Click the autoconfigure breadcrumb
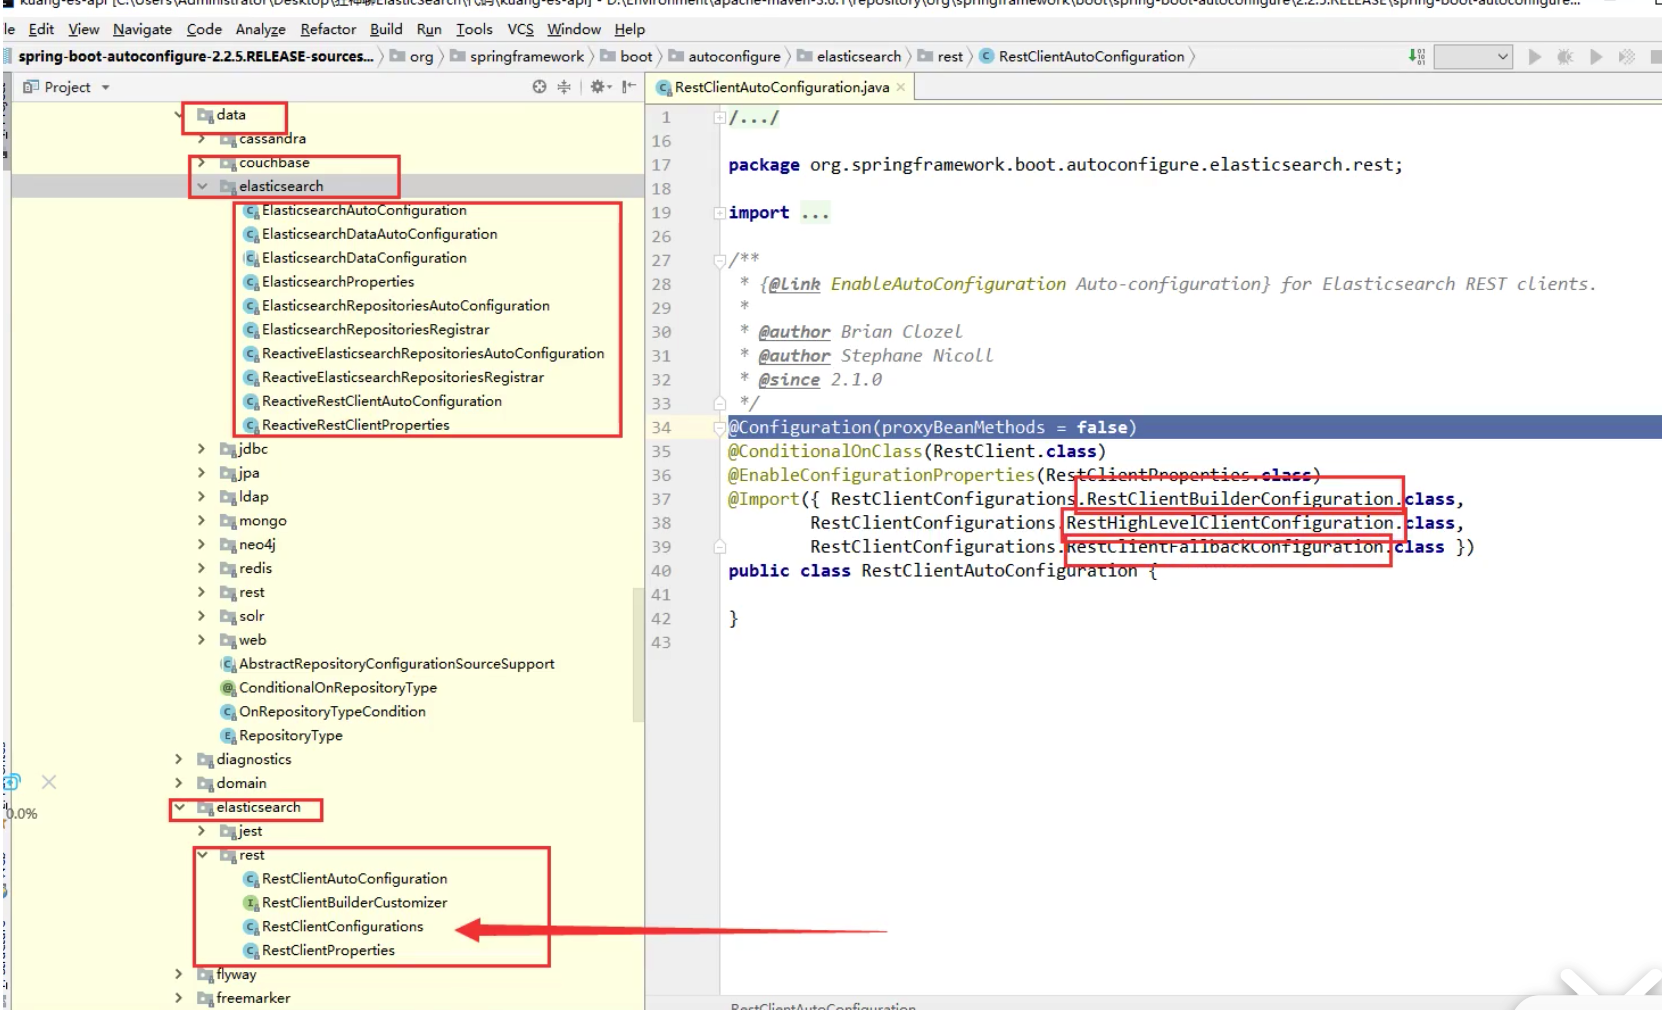 click(x=734, y=57)
